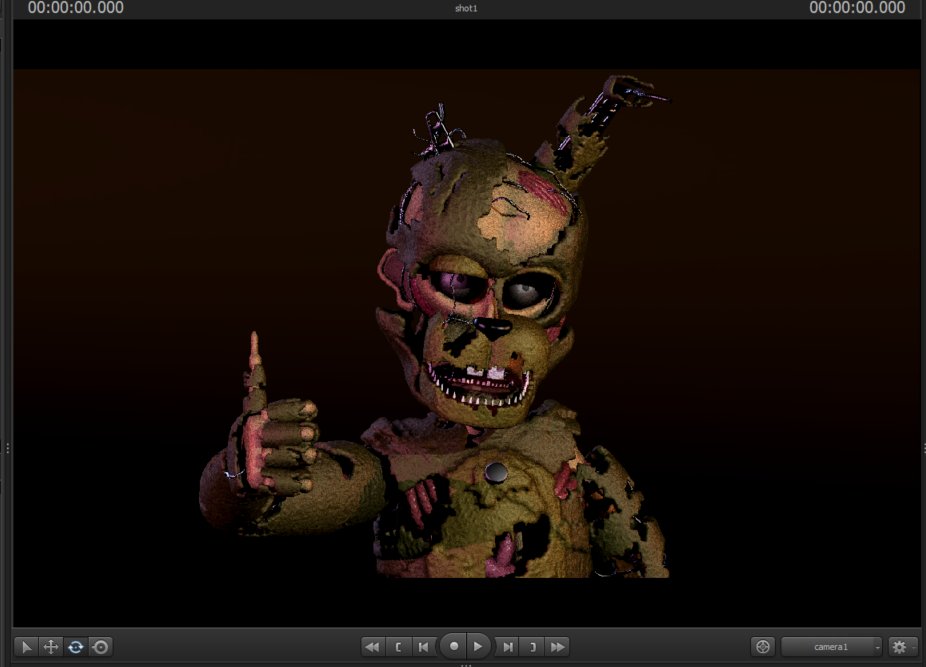Activate the screen manipulator circle tool
The width and height of the screenshot is (926, 667).
point(101,647)
